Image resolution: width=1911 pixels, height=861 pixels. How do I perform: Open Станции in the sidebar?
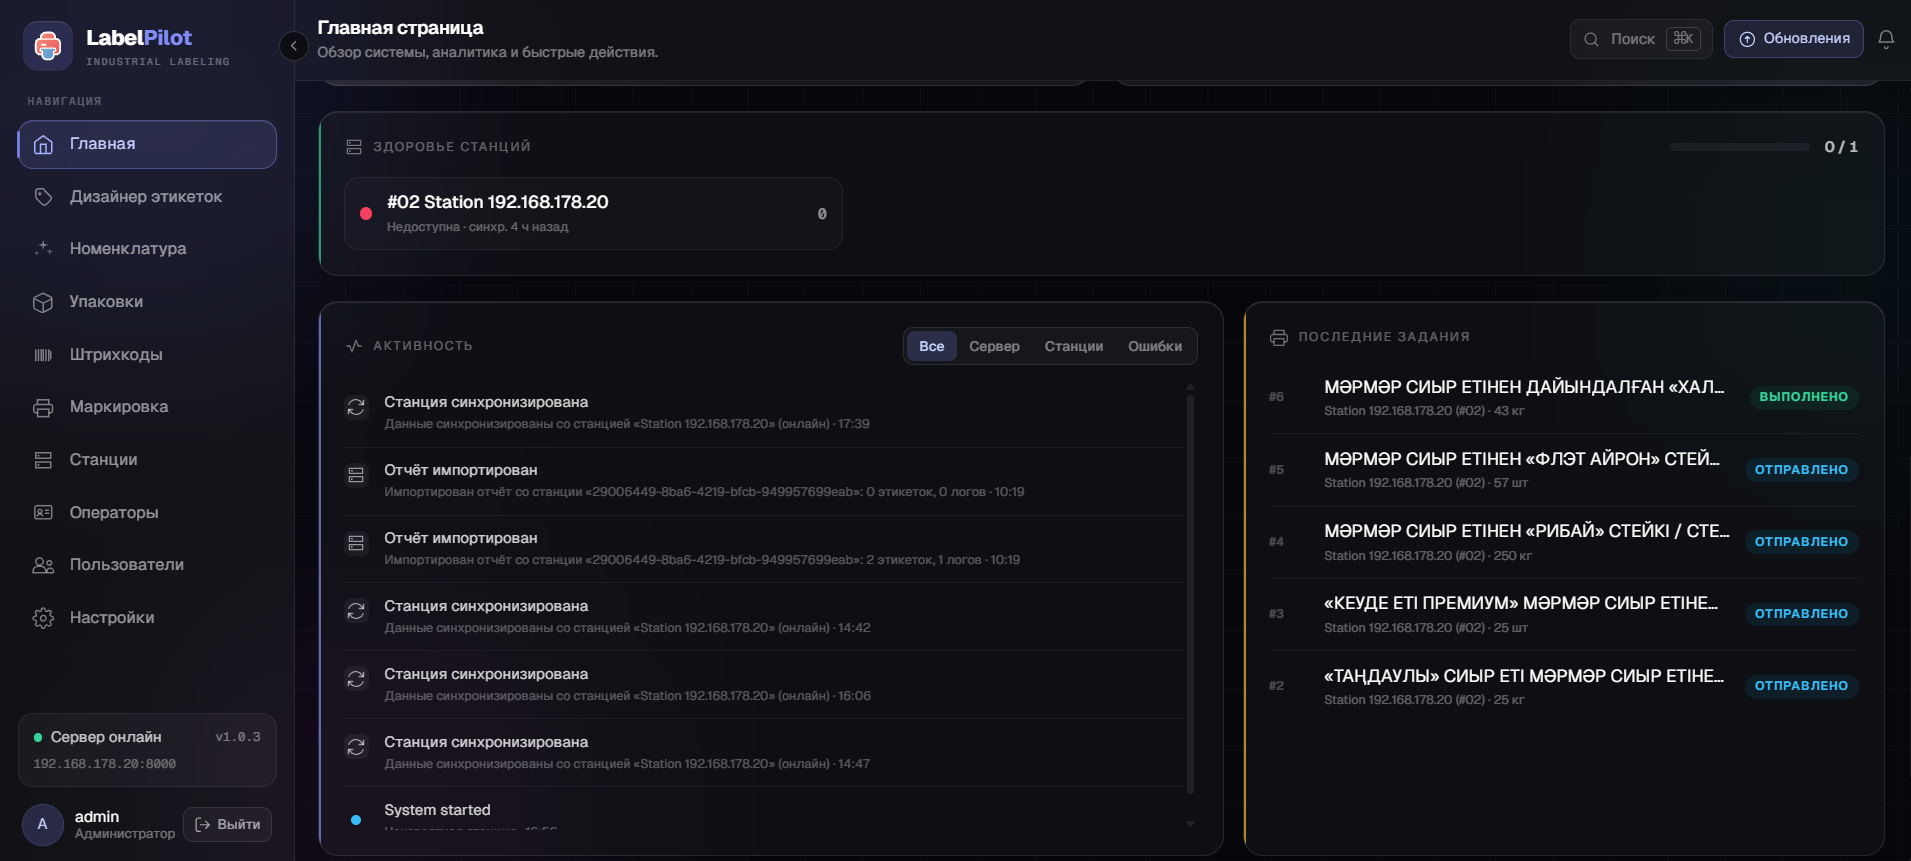147,460
